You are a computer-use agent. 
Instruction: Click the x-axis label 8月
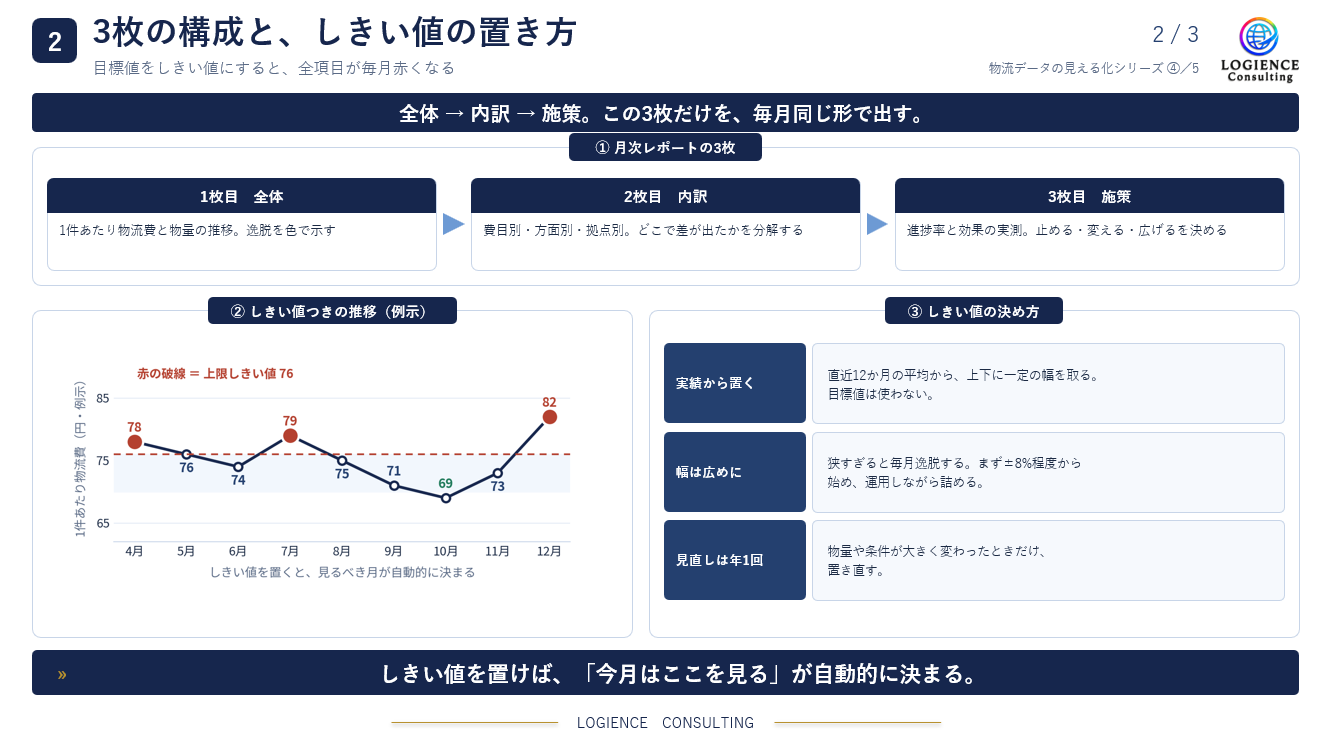pos(342,551)
